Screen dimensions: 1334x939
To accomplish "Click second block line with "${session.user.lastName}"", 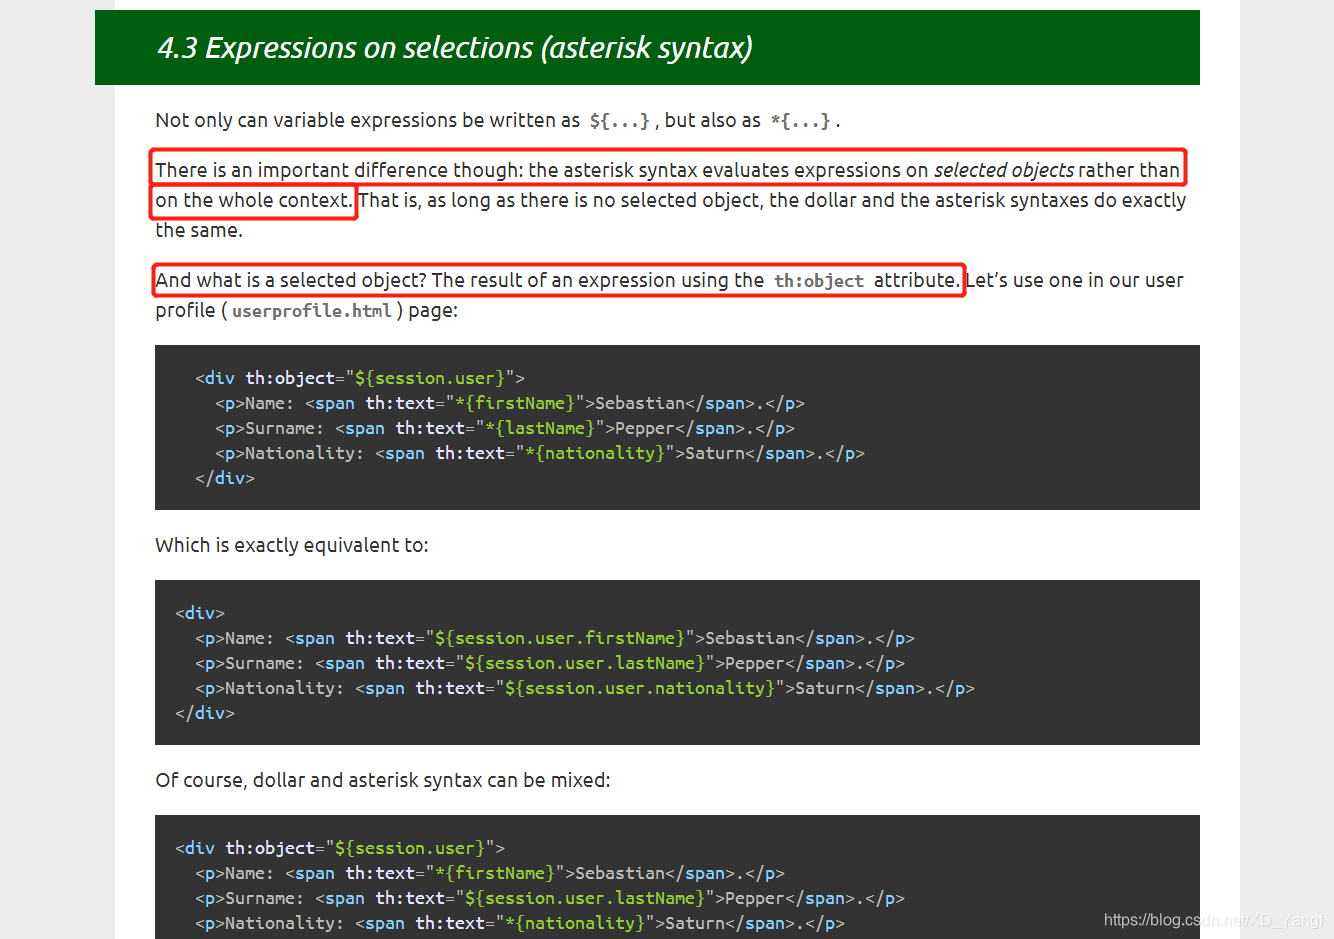I will click(x=550, y=663).
